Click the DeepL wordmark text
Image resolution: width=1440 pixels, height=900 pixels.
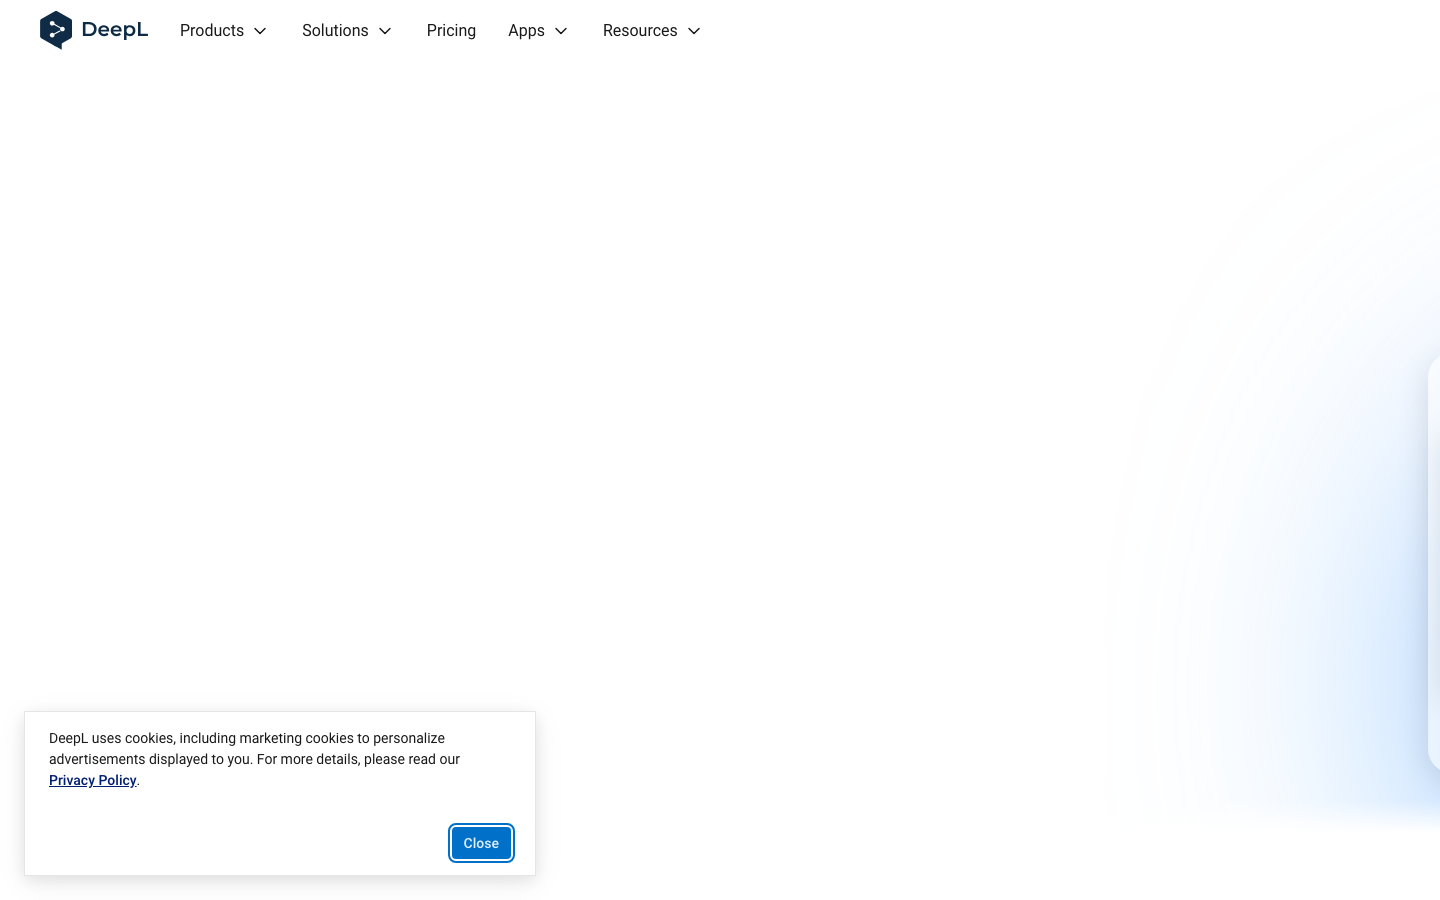tap(115, 30)
